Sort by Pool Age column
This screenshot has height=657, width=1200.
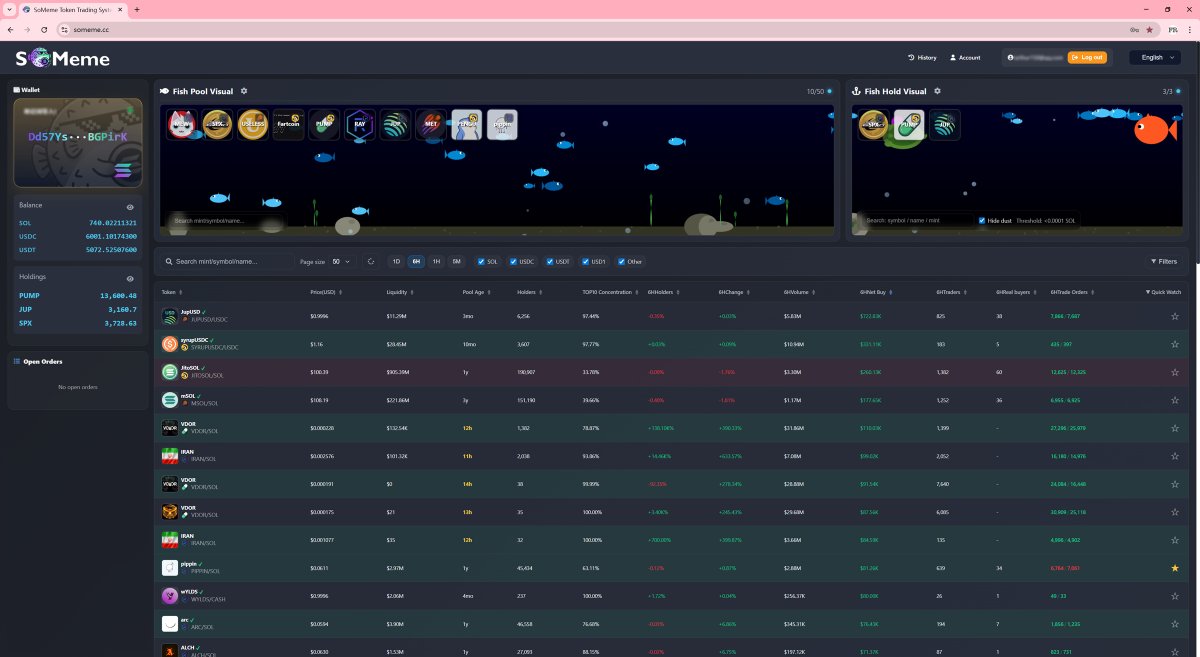pos(477,292)
